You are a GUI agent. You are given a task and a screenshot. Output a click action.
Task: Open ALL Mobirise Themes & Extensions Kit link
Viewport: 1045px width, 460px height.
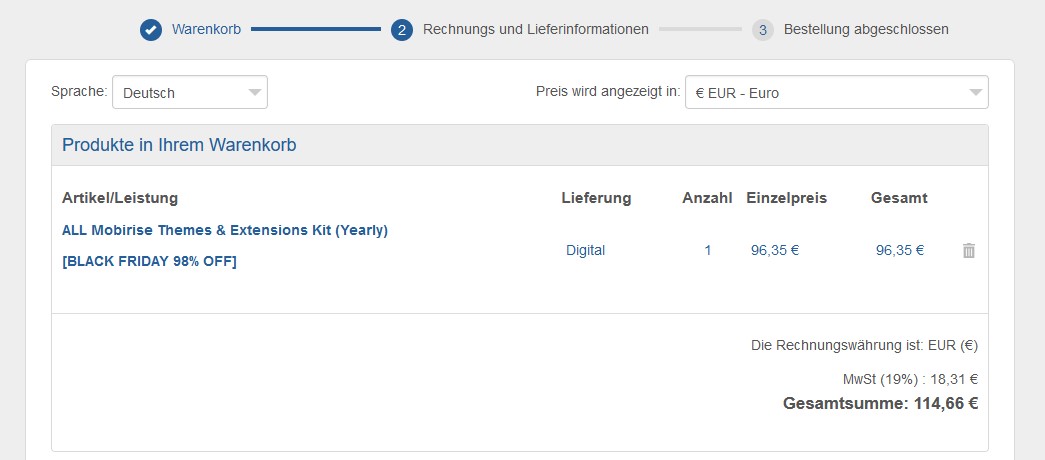tap(225, 230)
